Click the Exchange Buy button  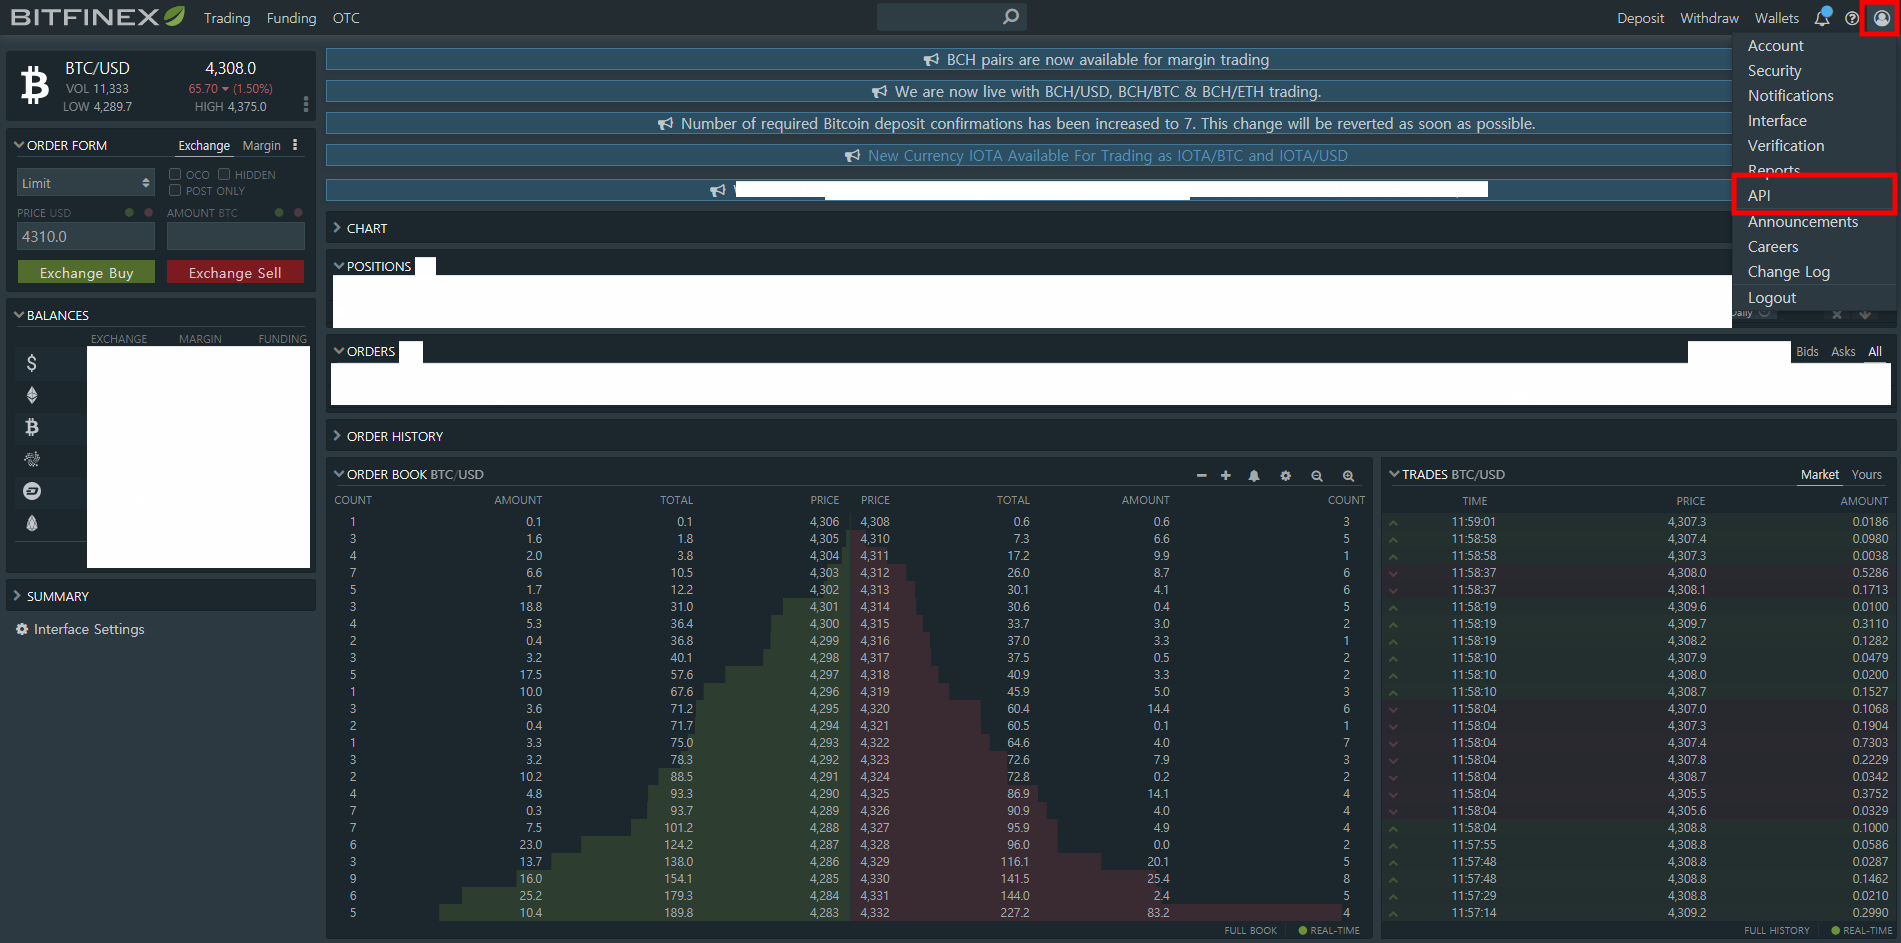pos(86,272)
